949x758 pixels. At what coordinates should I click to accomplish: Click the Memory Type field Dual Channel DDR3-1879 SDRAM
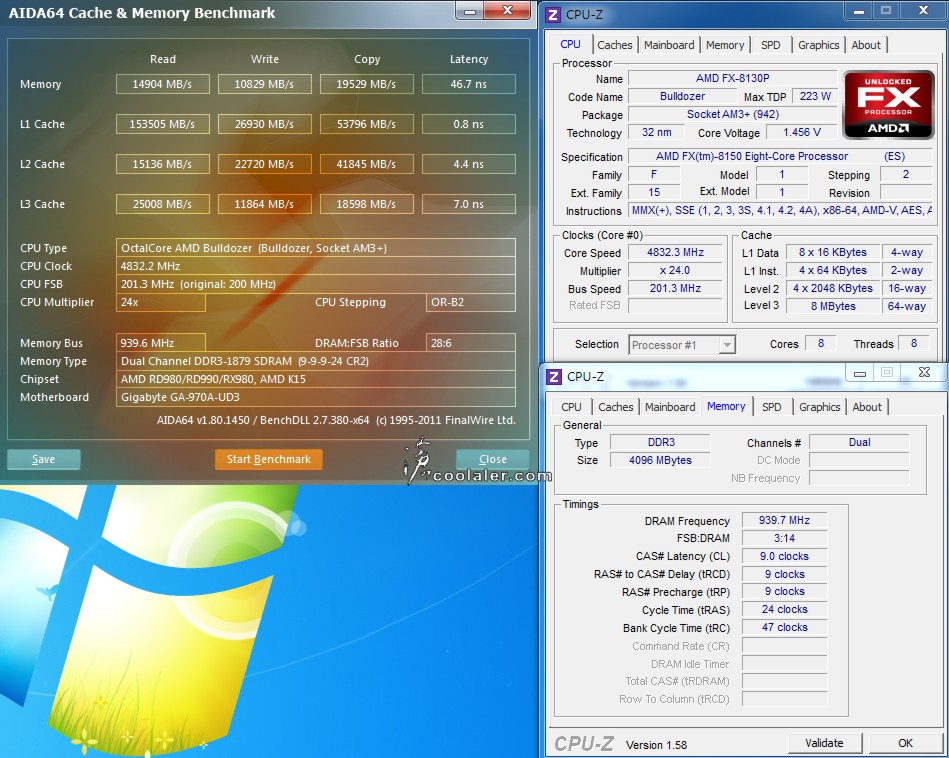pyautogui.click(x=316, y=361)
